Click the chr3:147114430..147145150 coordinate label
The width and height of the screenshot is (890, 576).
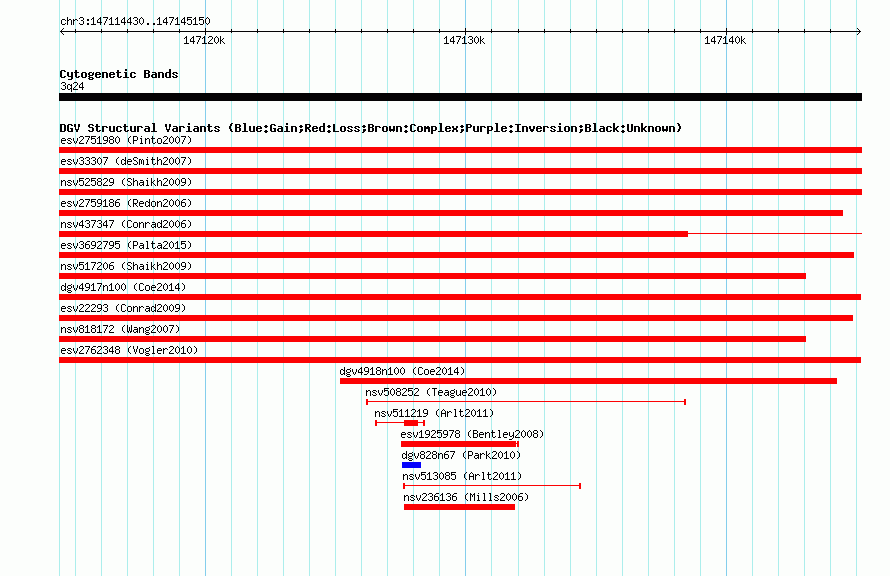pyautogui.click(x=135, y=21)
